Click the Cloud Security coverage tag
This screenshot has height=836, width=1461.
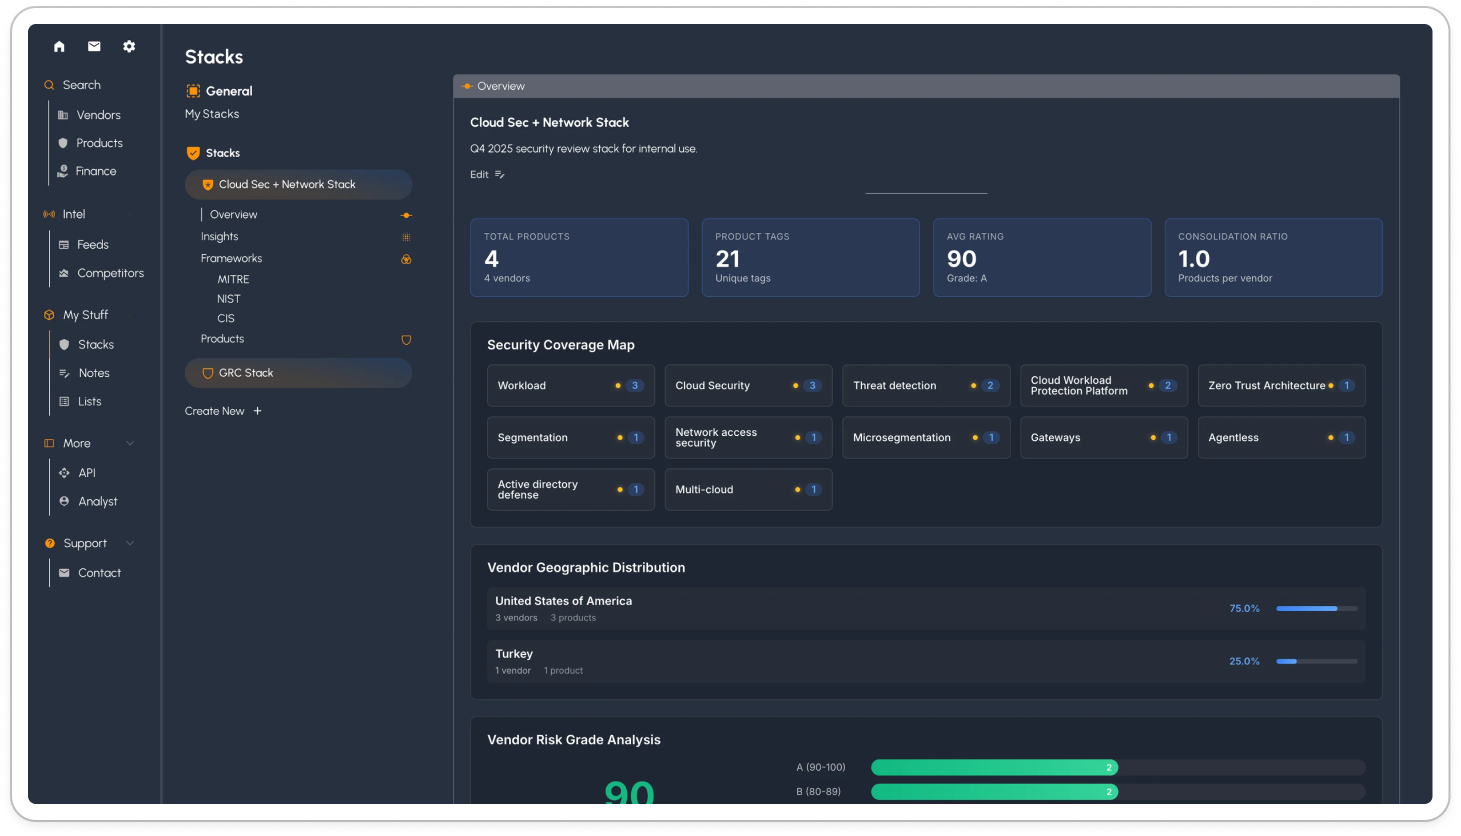point(748,386)
